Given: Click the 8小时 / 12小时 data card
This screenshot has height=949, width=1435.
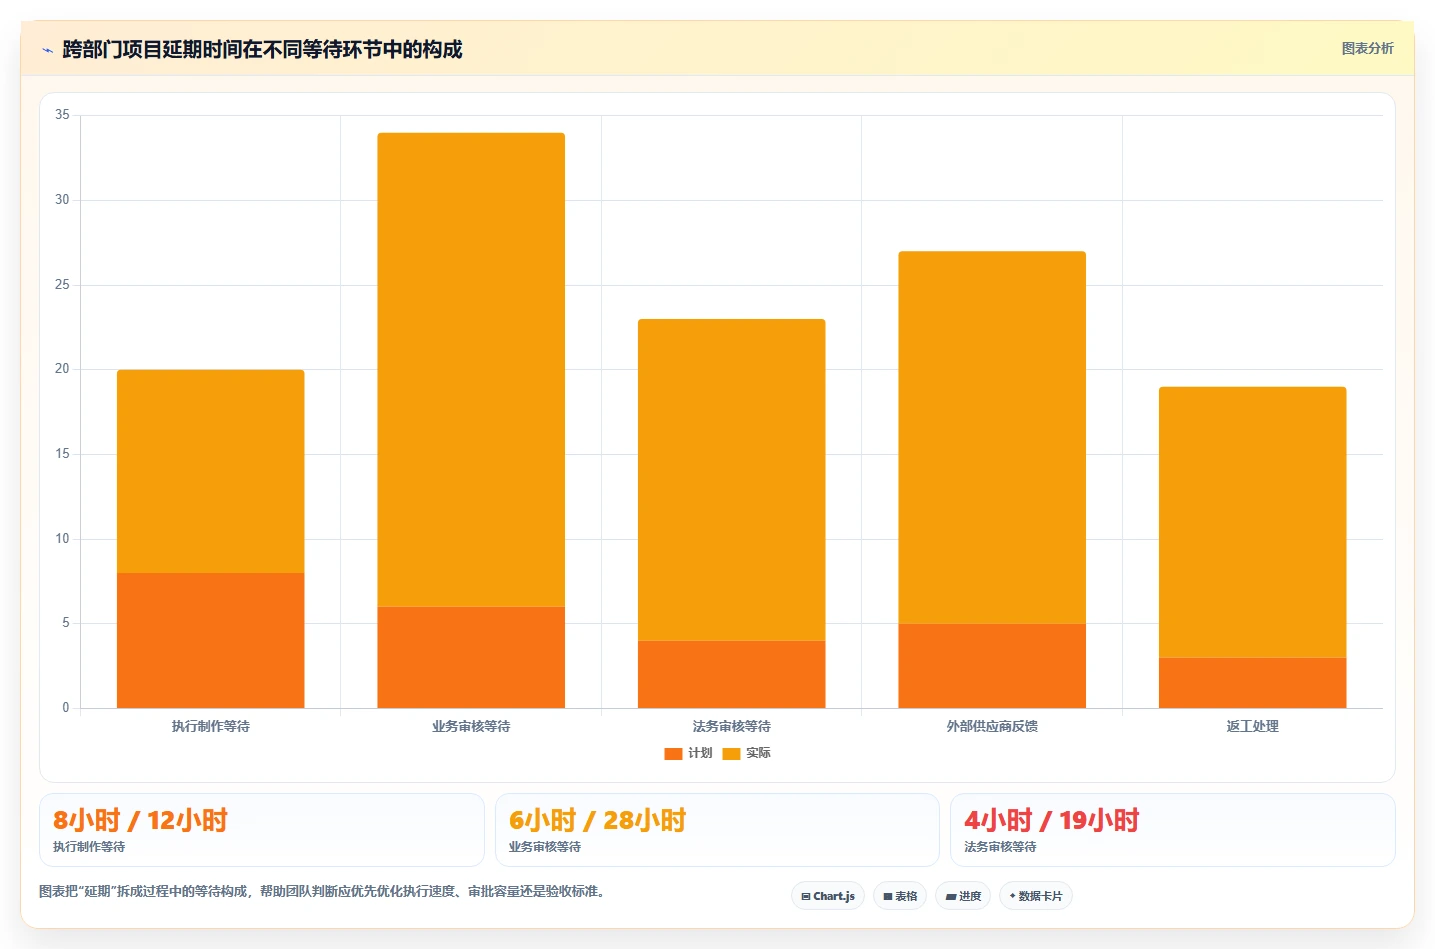Looking at the screenshot, I should click(x=262, y=830).
